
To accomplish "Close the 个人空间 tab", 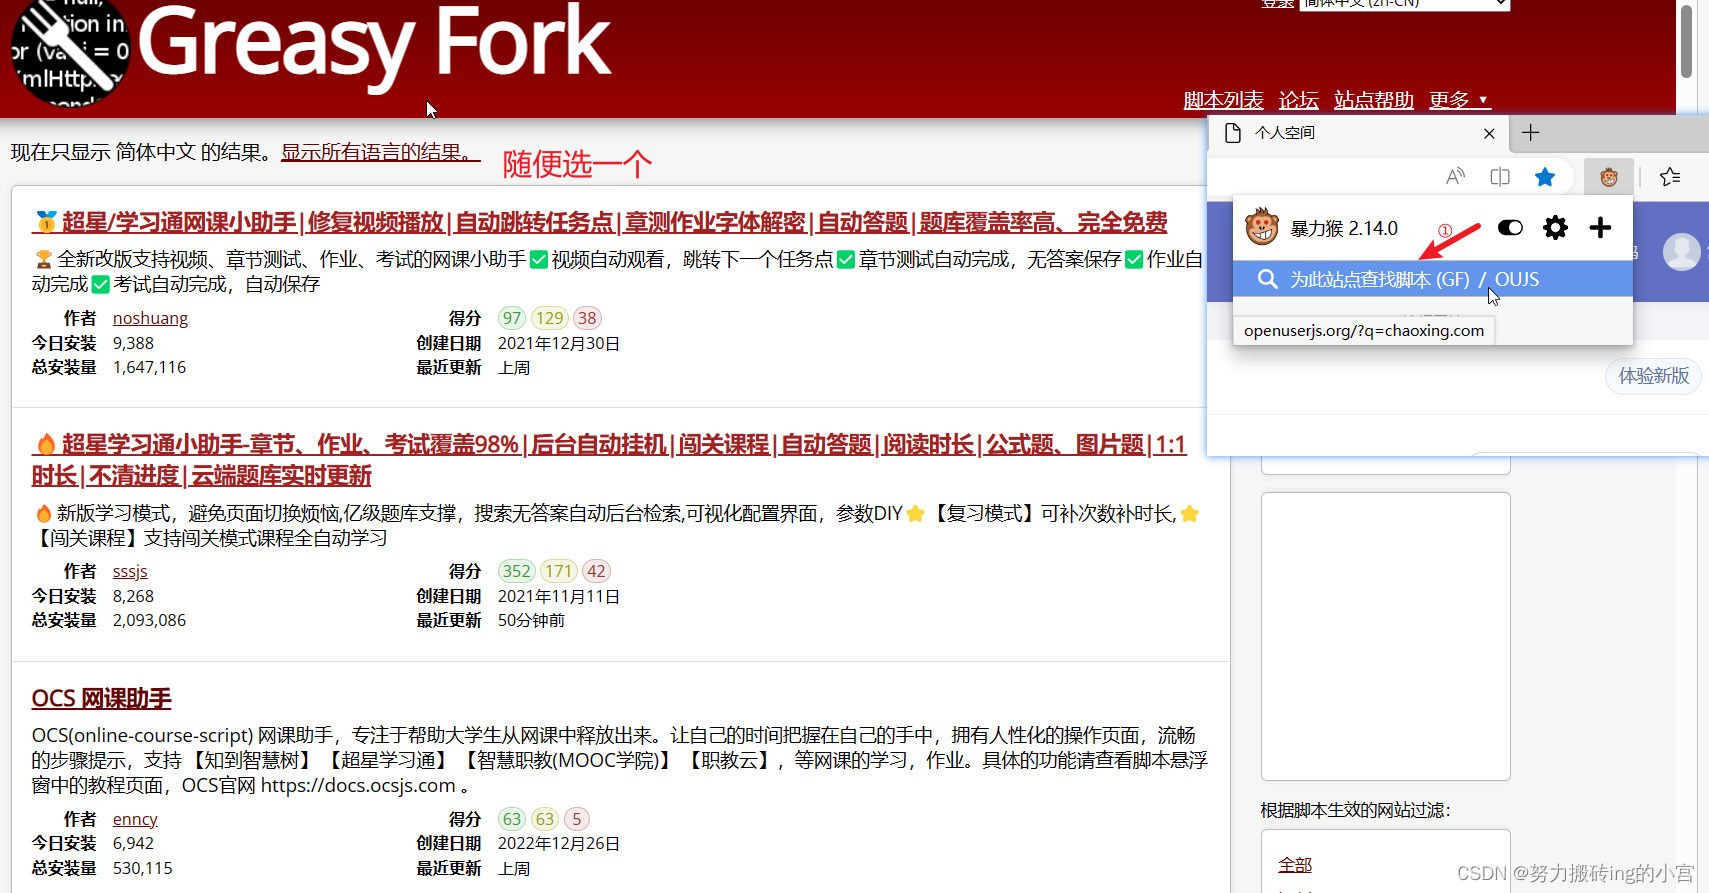I will click(x=1489, y=133).
